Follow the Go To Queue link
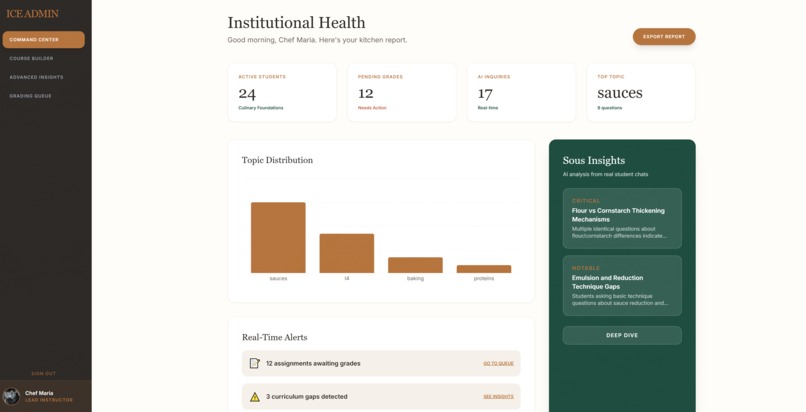The width and height of the screenshot is (806, 412). [498, 363]
